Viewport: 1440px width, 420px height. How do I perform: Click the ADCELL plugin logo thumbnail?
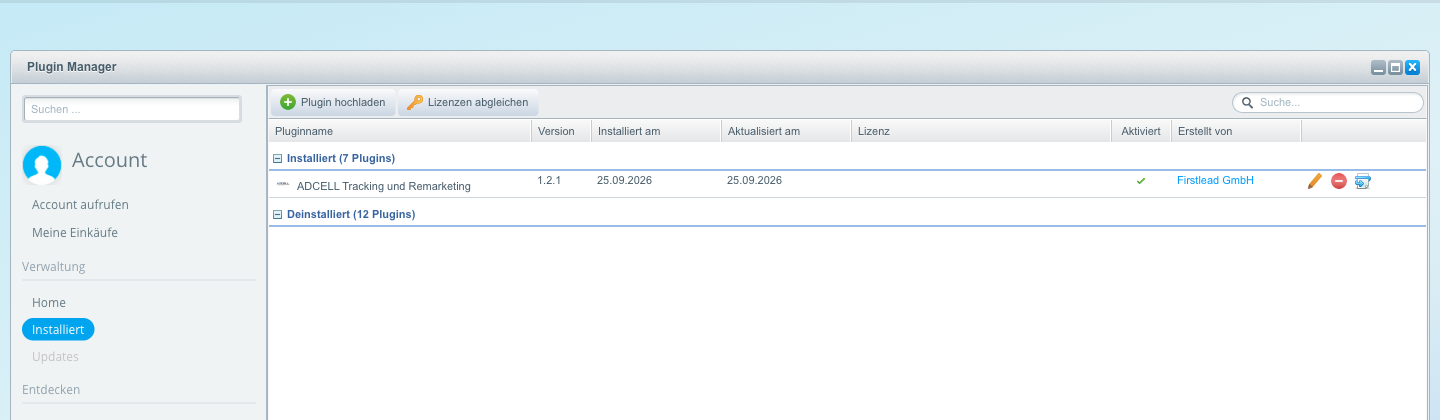click(x=282, y=185)
